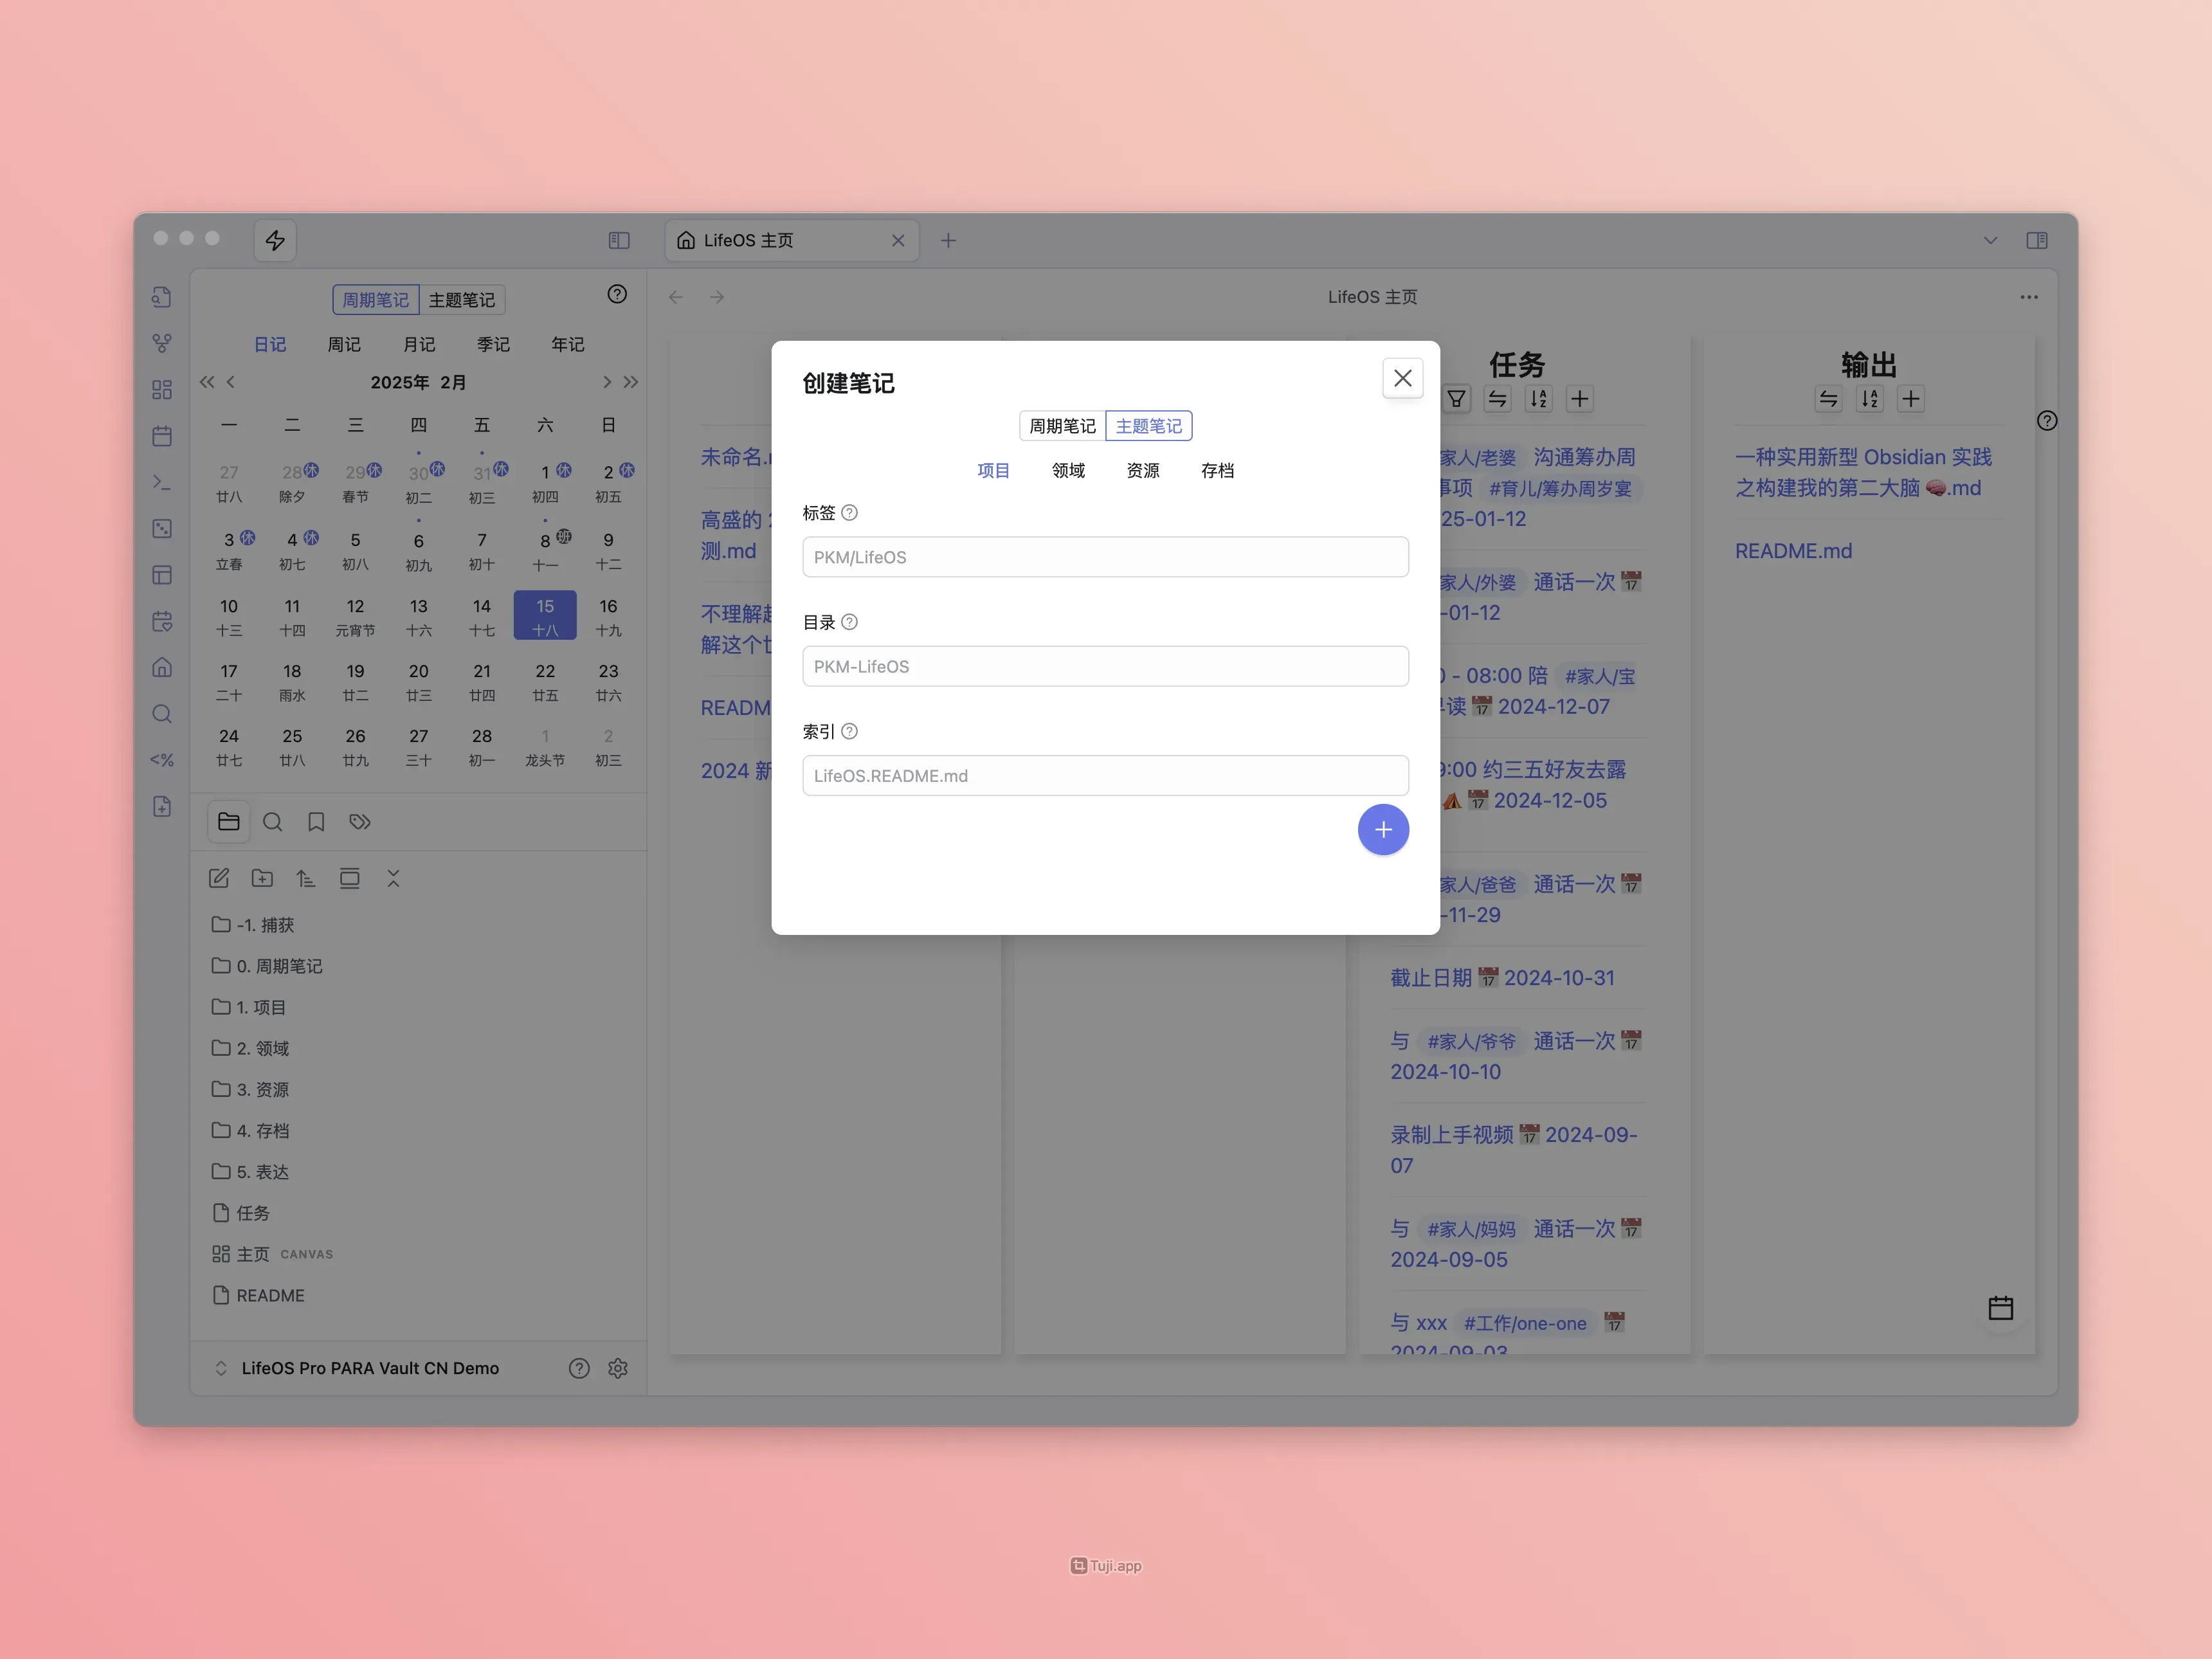Click the new folder icon in explorer
The image size is (2212, 1659).
(262, 878)
